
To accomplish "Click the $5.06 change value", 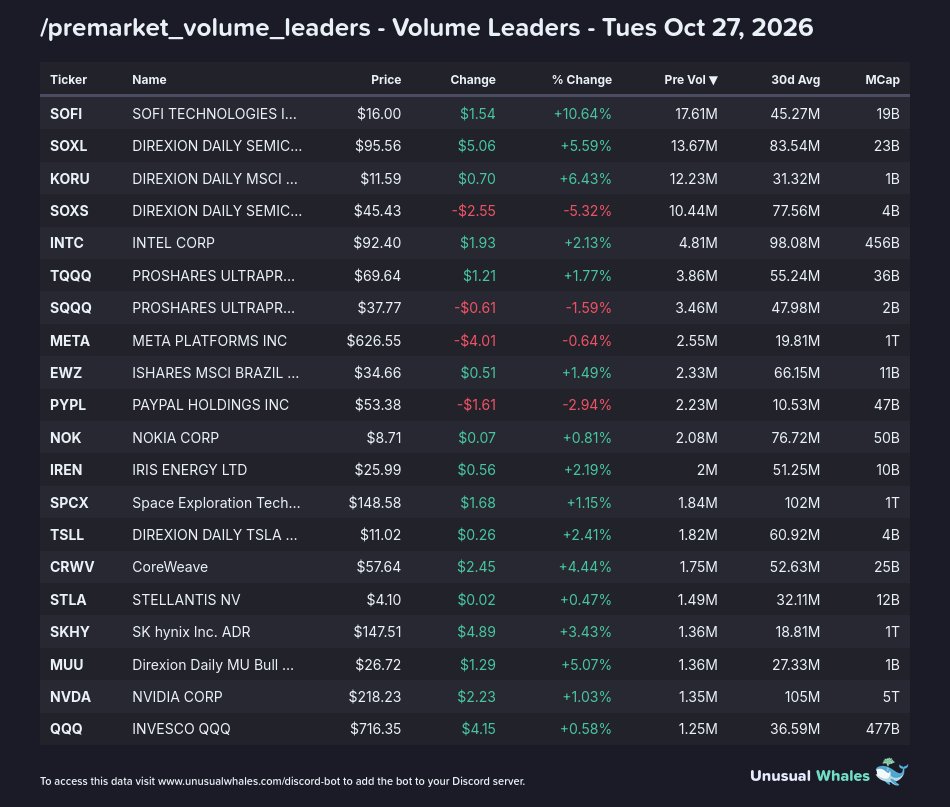I will point(477,146).
